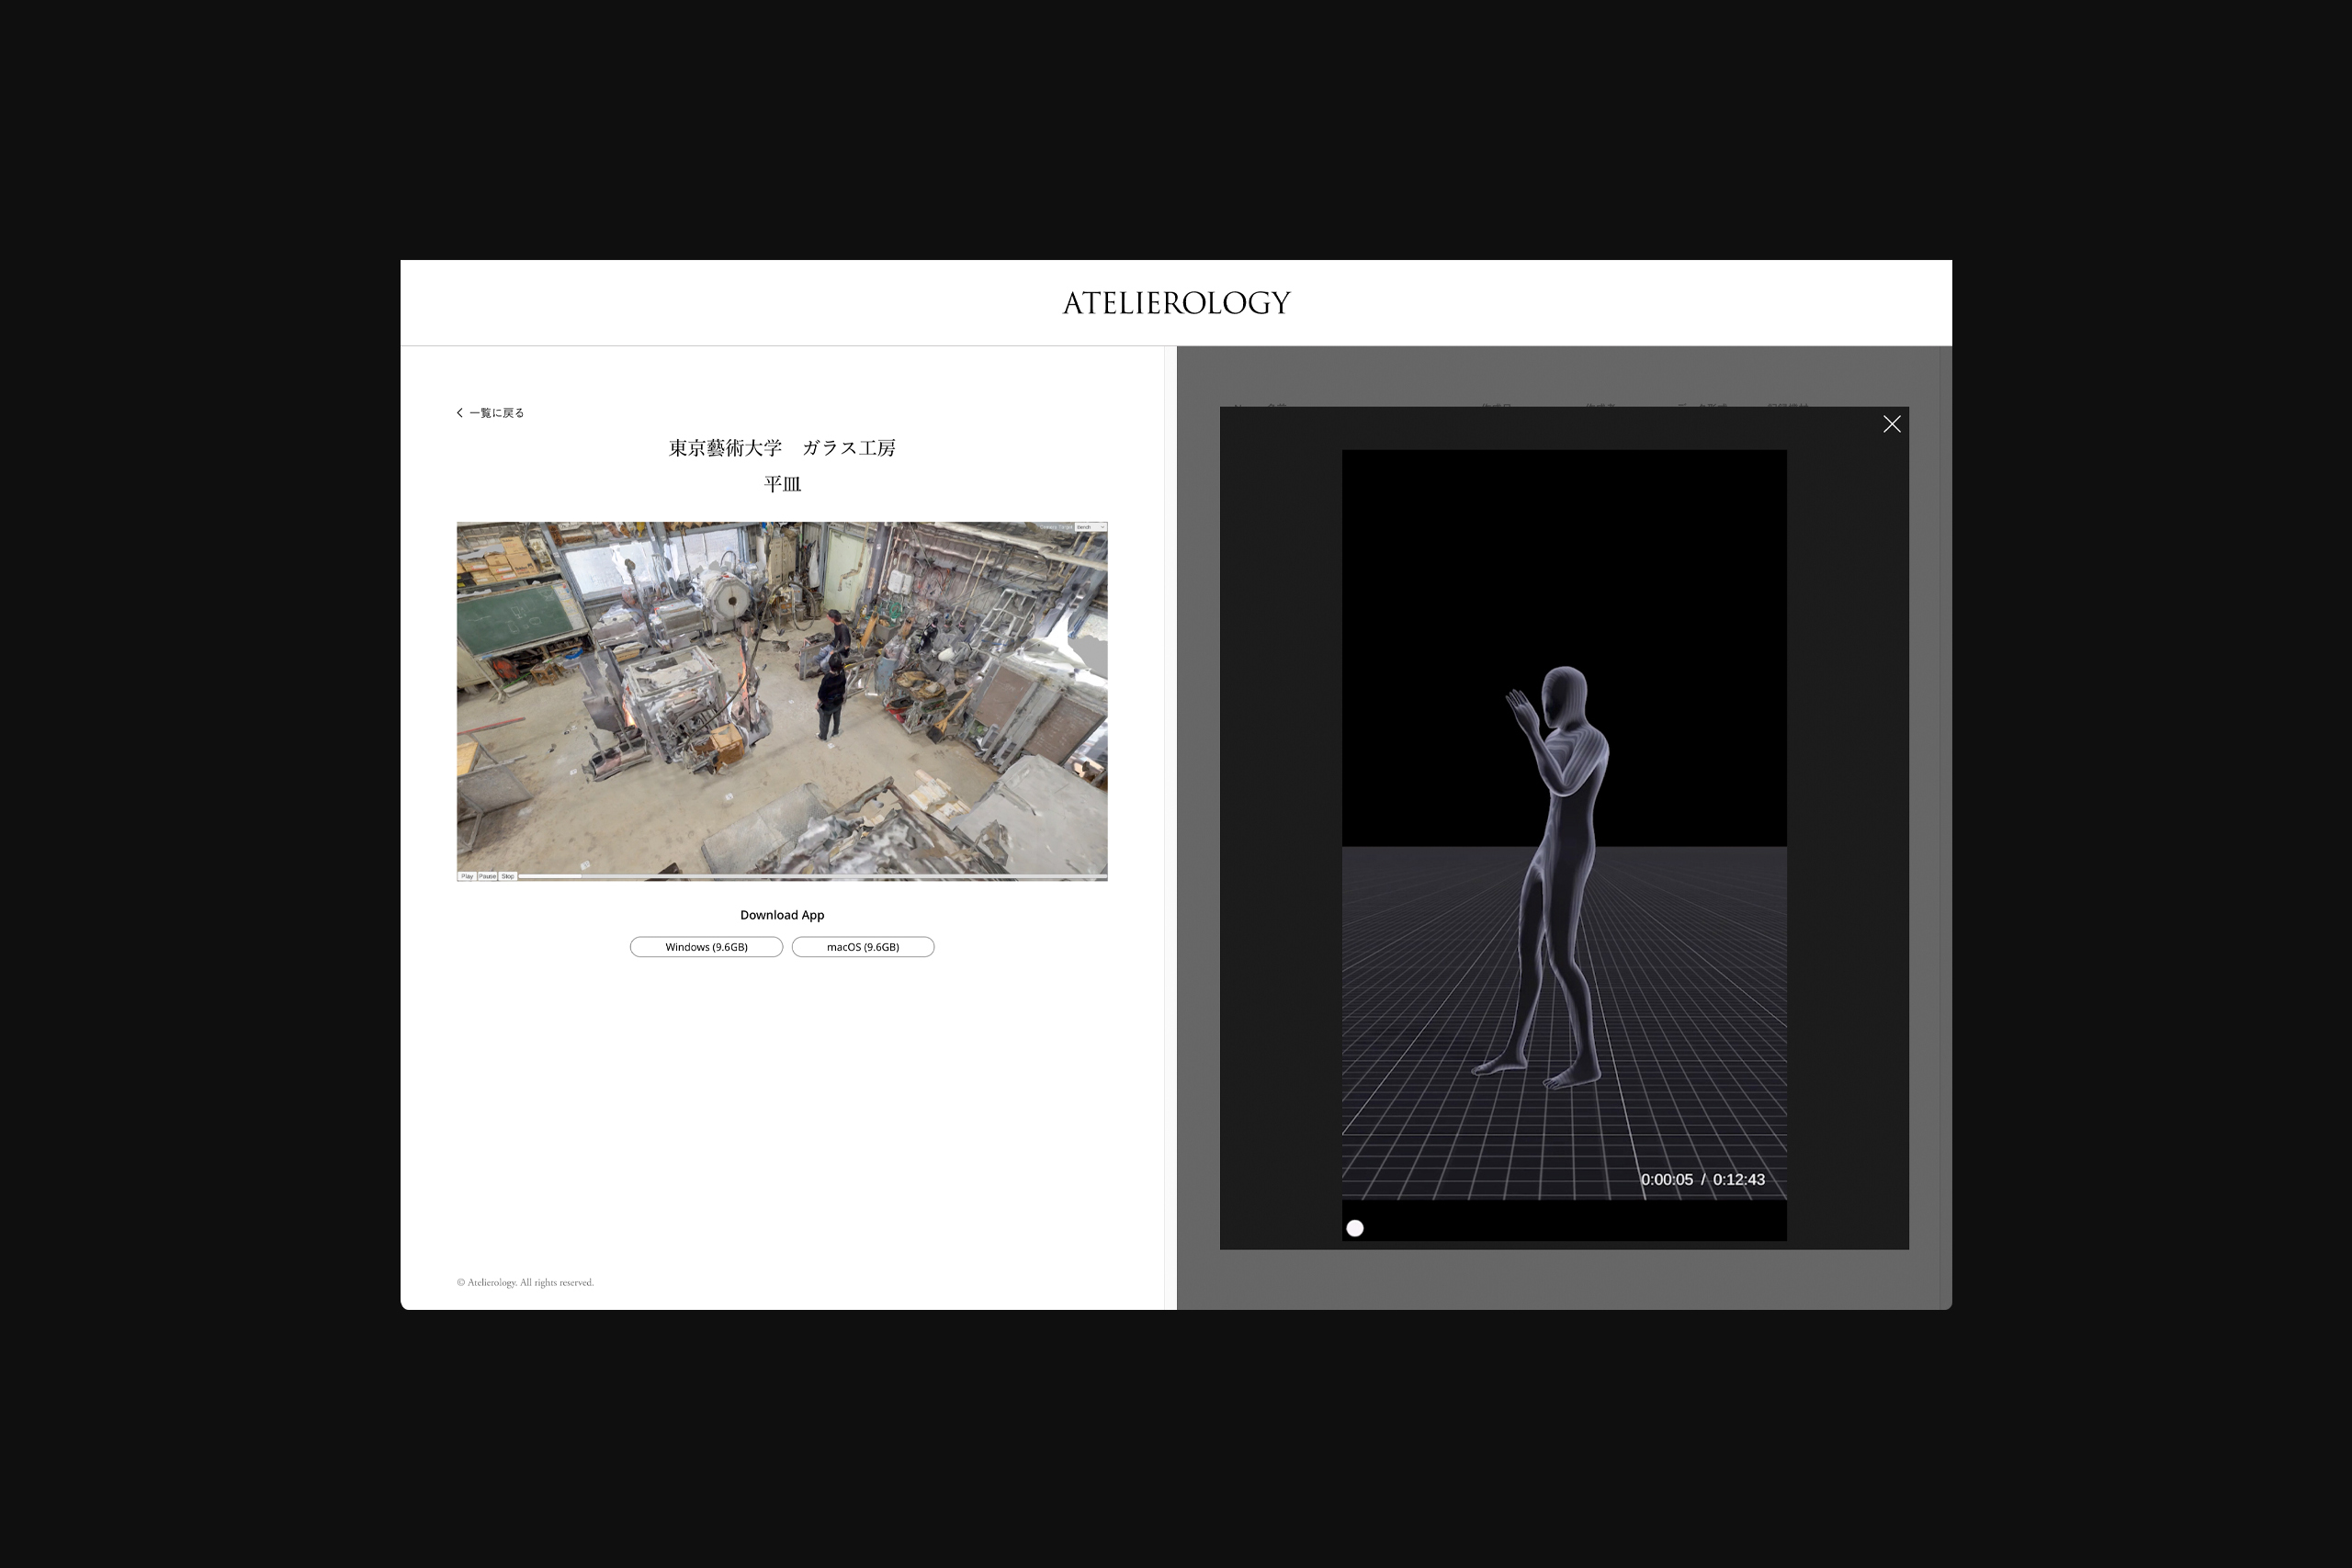Screen dimensions: 2352x1568
Task: Click the glass workshop 3D scene view
Action: coord(782,700)
